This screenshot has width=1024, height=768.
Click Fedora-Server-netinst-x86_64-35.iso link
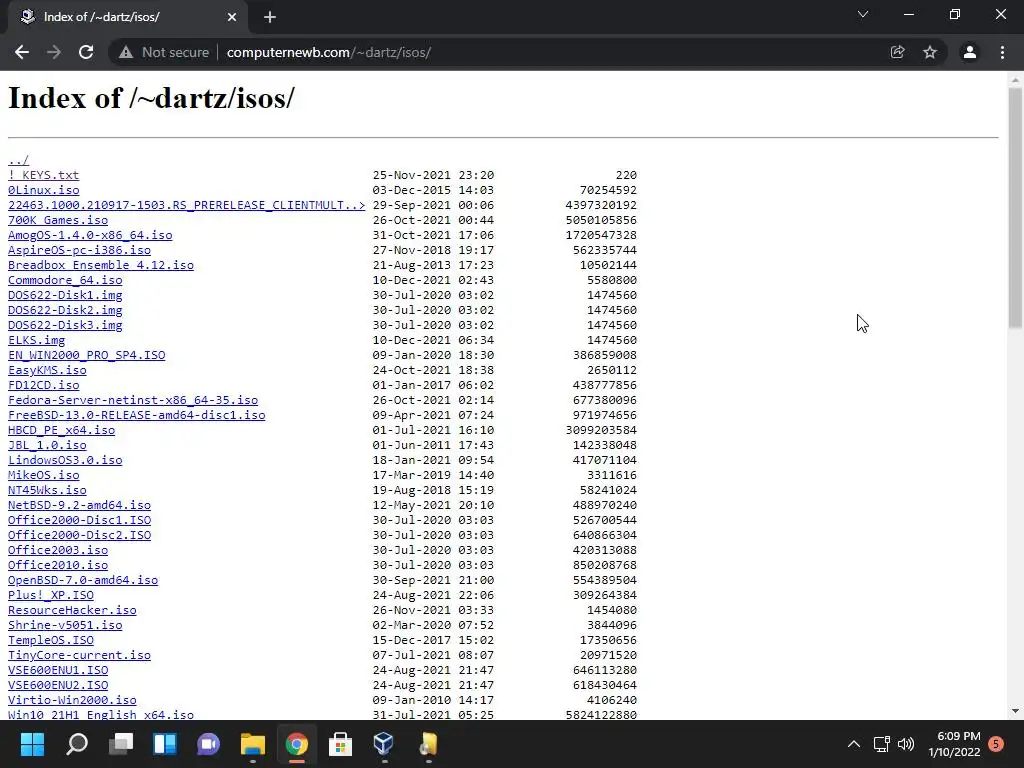[133, 400]
